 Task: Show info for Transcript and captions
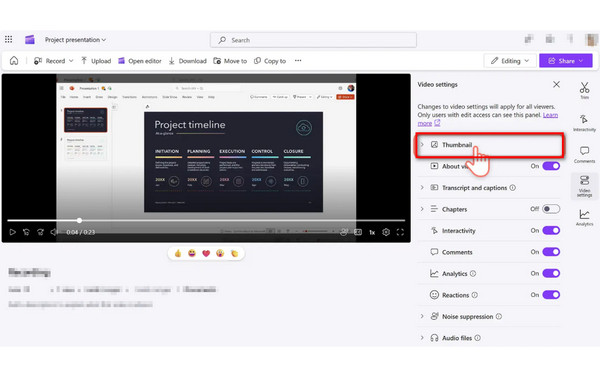click(513, 187)
